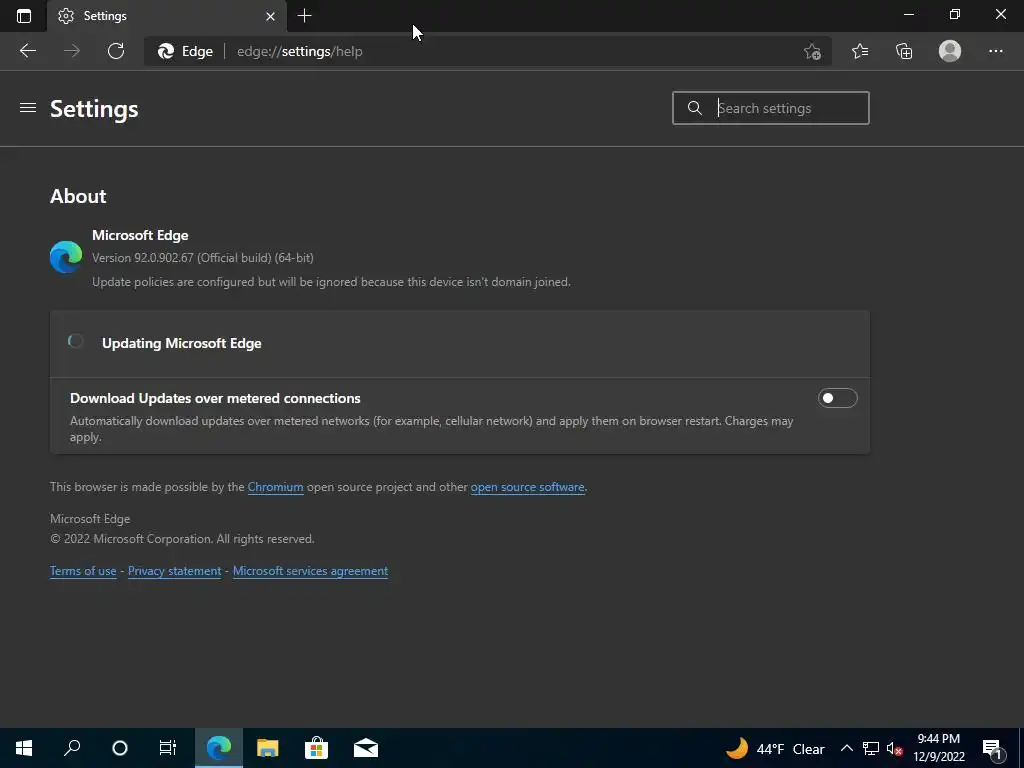The image size is (1024, 768).
Task: Click the muted volume tray icon
Action: pos(894,748)
